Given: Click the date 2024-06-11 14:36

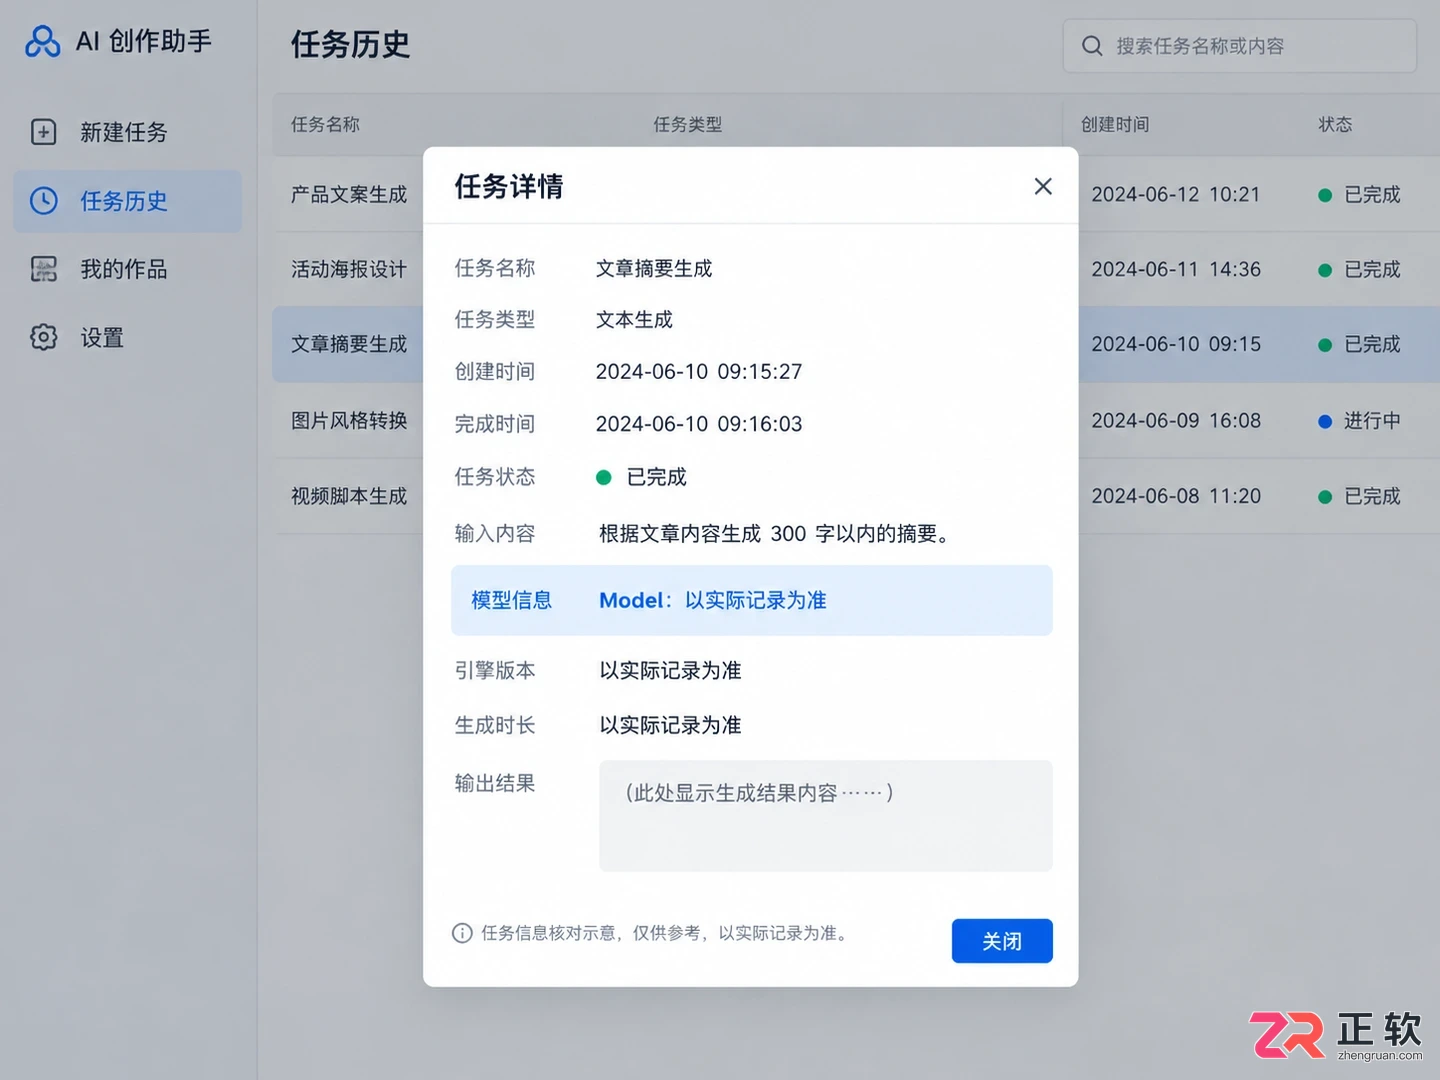Looking at the screenshot, I should (1176, 269).
